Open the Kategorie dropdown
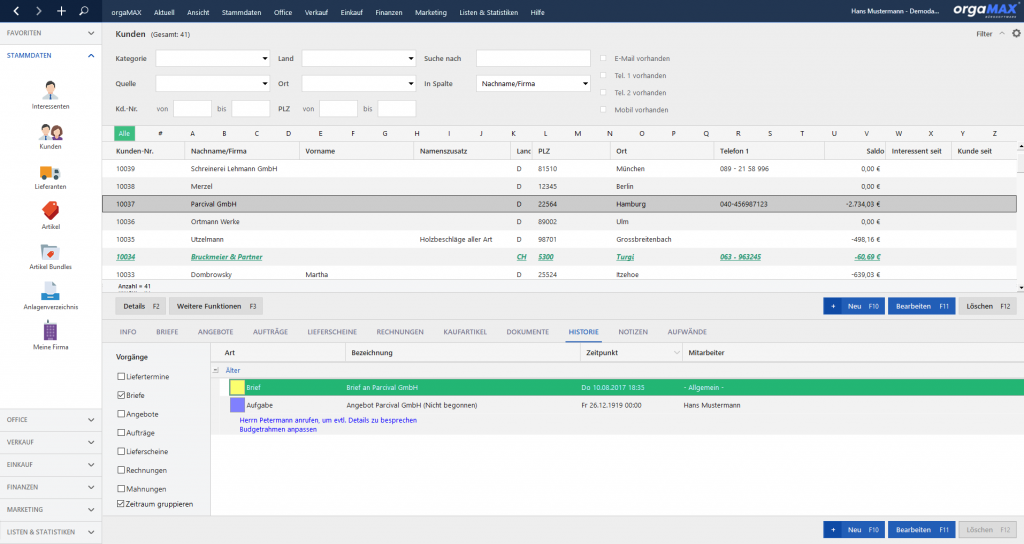Screen dimensions: 1024x544 click(x=264, y=58)
